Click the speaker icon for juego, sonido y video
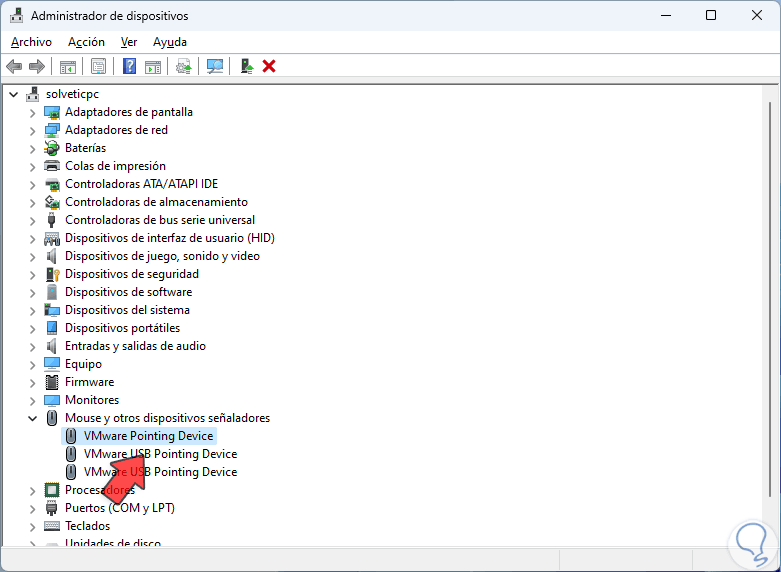 click(52, 256)
